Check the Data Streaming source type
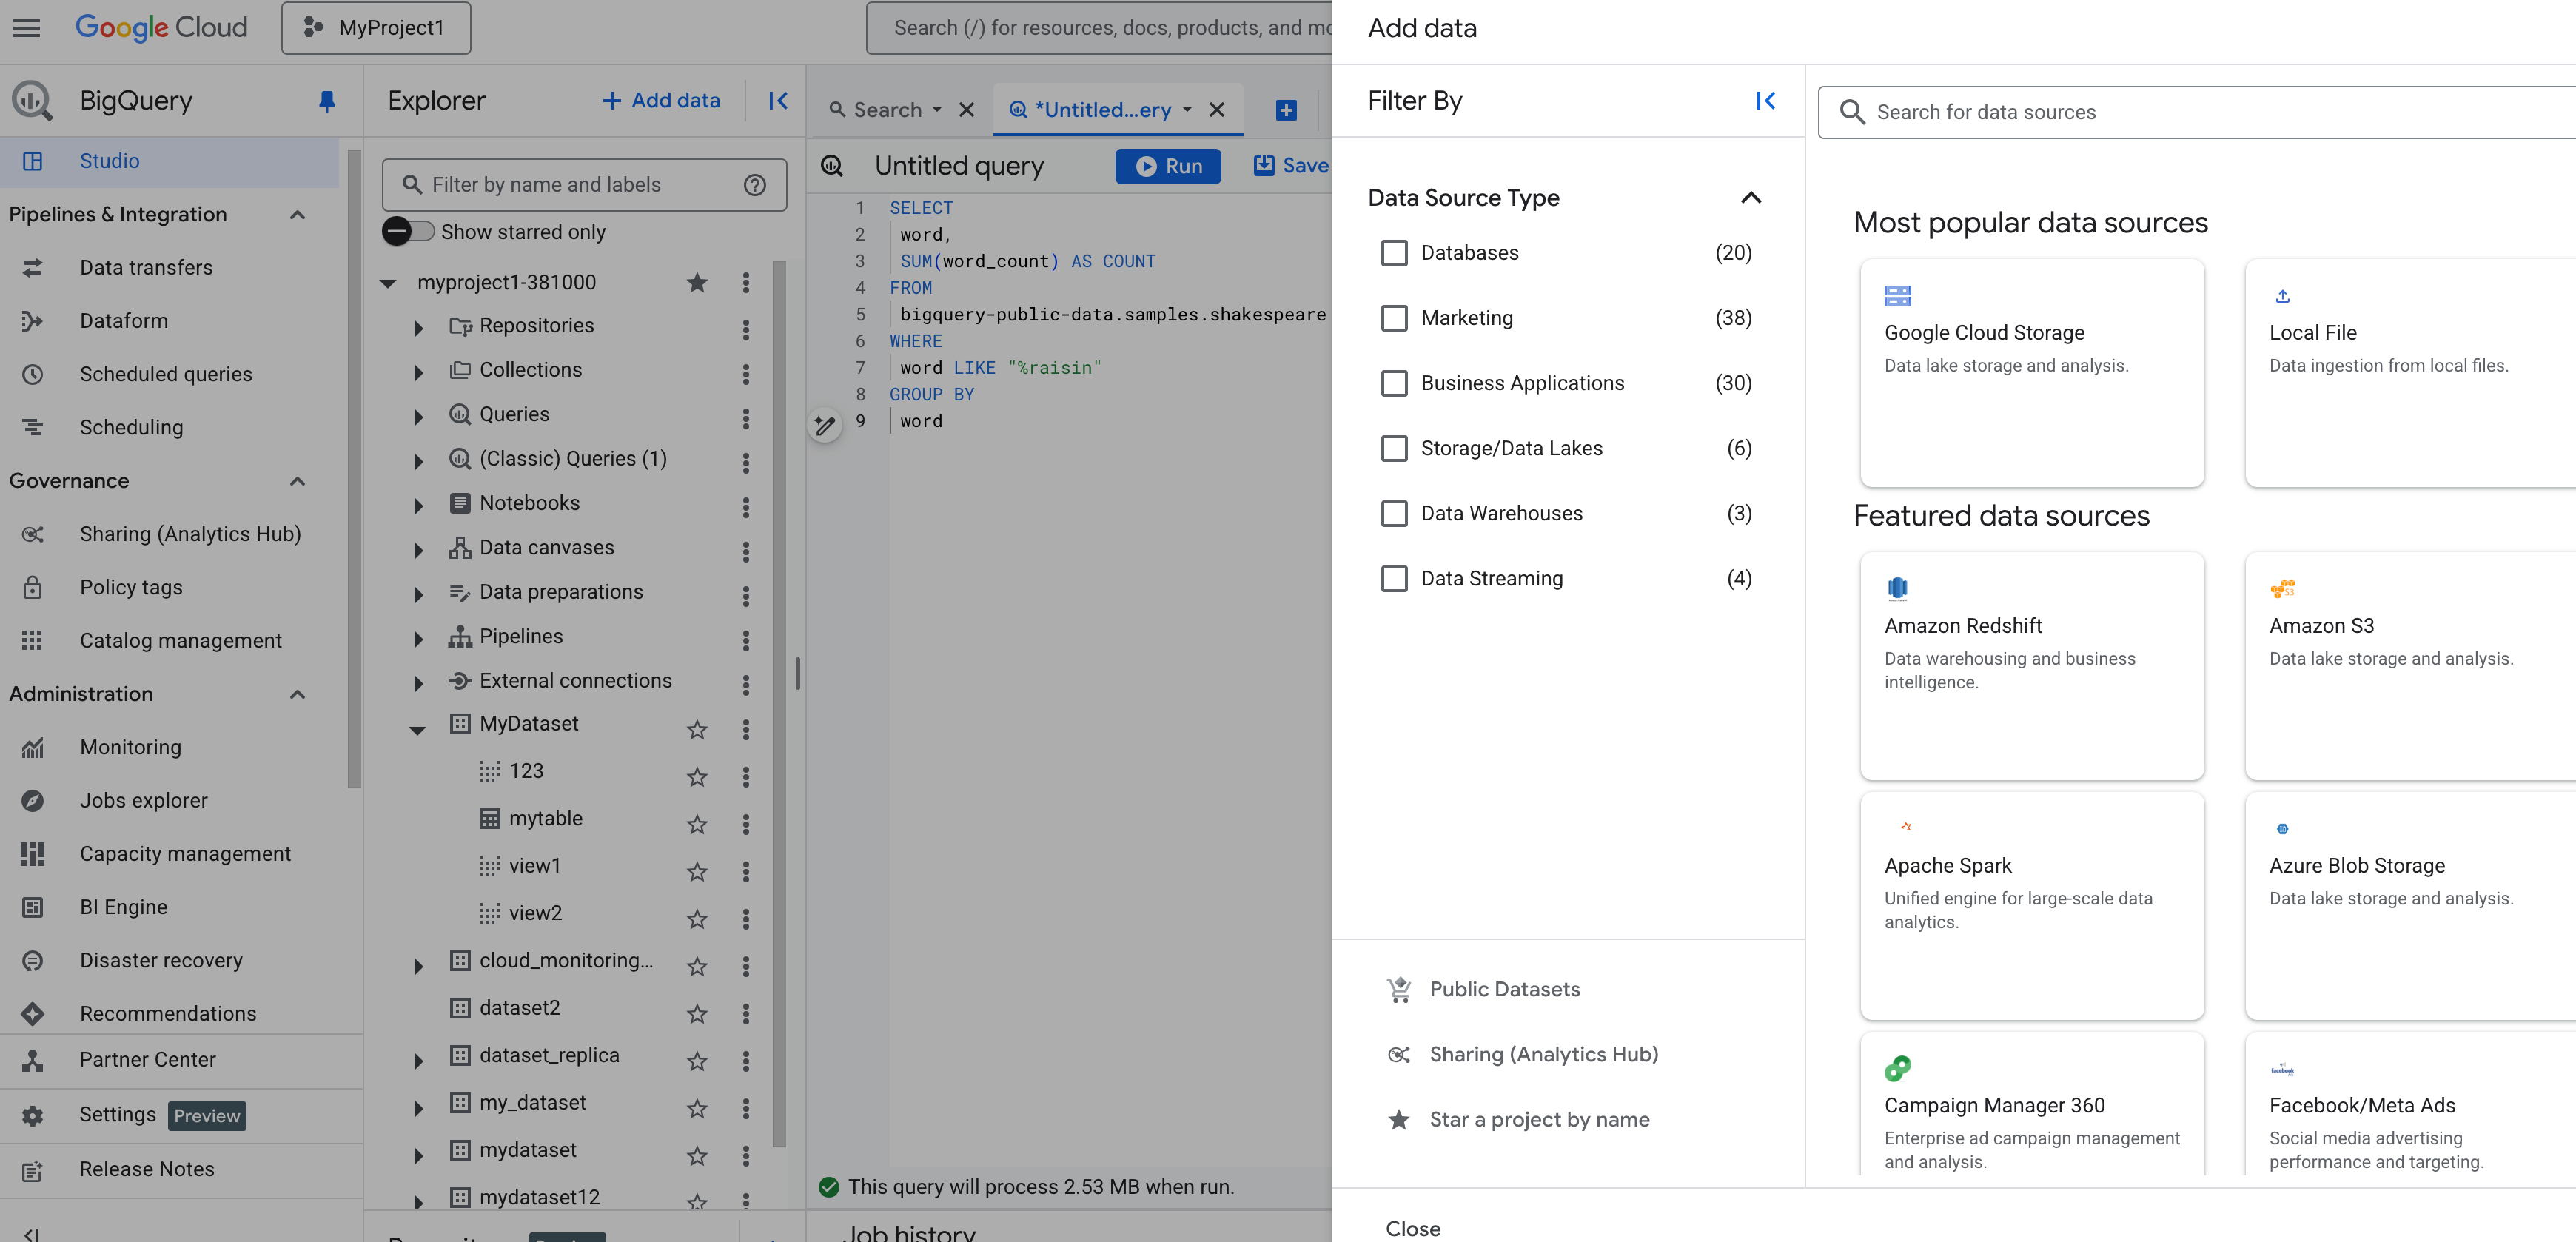Screen dimensions: 2576x1242 coord(1393,577)
